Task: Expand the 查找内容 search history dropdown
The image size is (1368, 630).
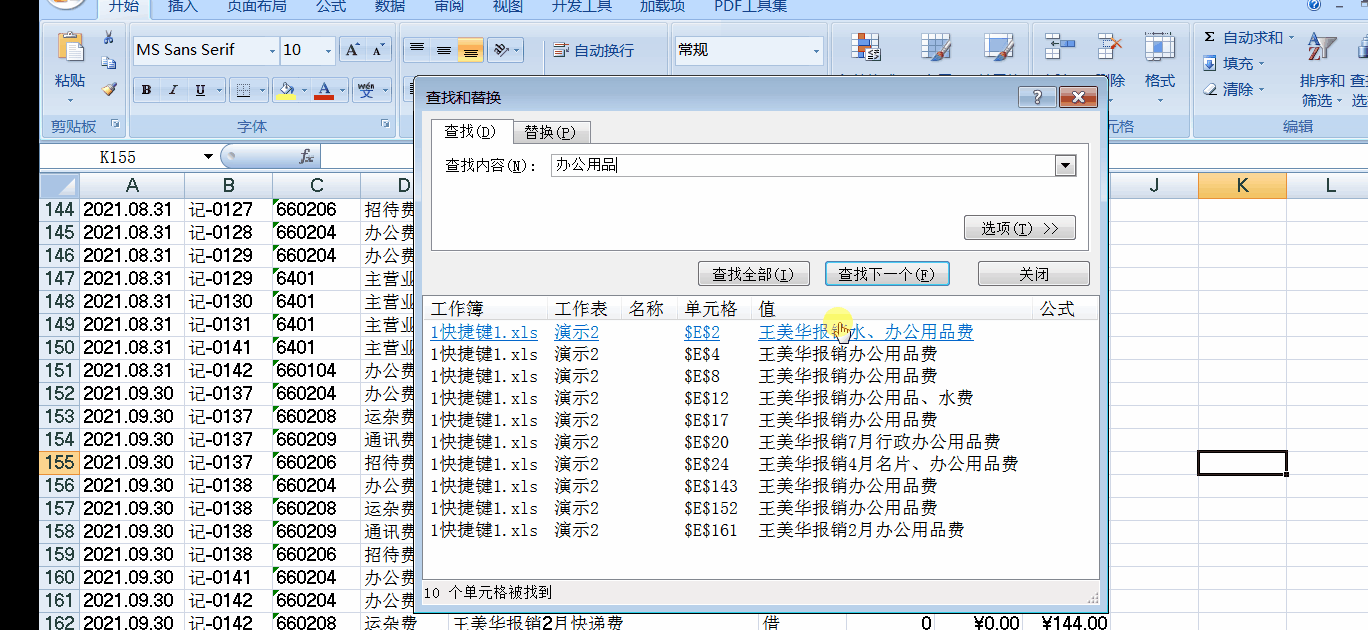Action: tap(1065, 166)
